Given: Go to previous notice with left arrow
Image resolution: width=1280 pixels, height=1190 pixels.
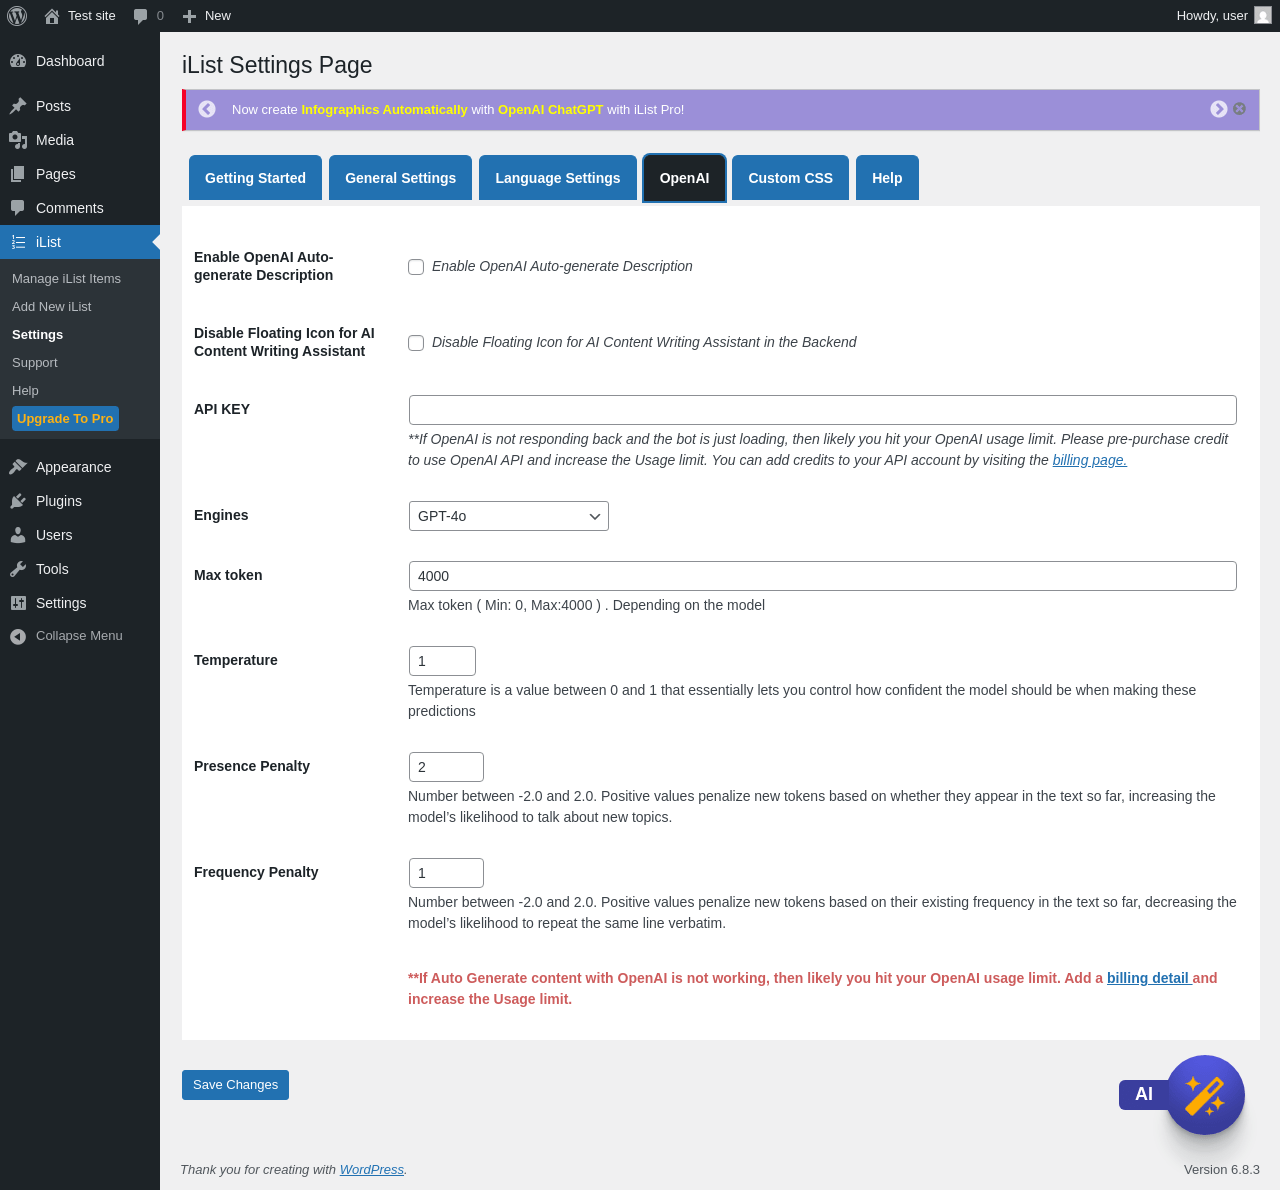Looking at the screenshot, I should click(x=207, y=109).
